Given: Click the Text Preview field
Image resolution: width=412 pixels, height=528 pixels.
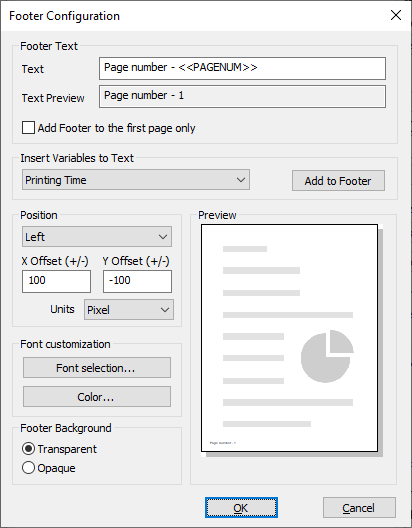Looking at the screenshot, I should coord(242,97).
